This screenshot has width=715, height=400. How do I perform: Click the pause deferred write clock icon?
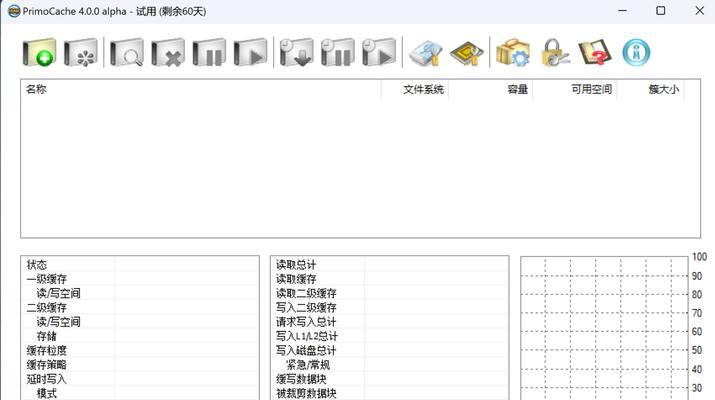pos(338,52)
